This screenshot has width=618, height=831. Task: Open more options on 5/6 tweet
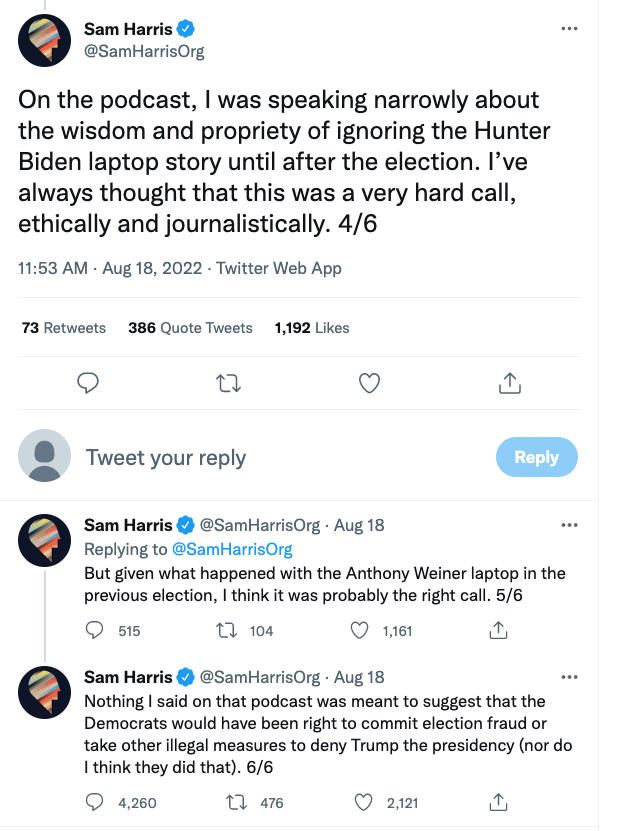[570, 525]
